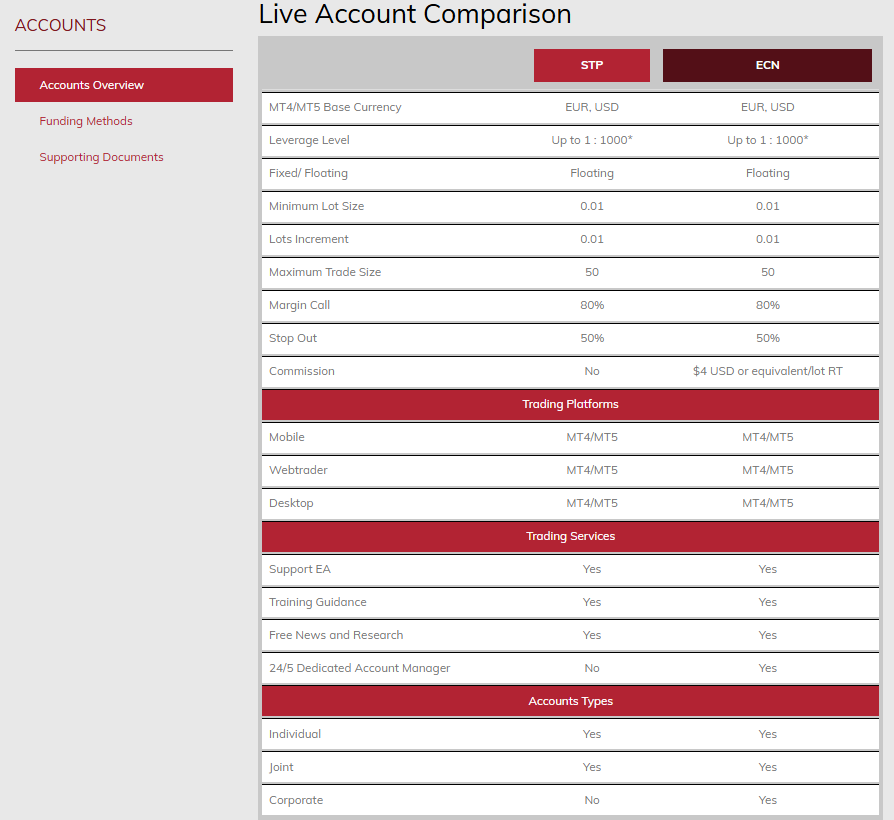The width and height of the screenshot is (894, 820).
Task: Select the Leverage Level row label
Action: (309, 140)
